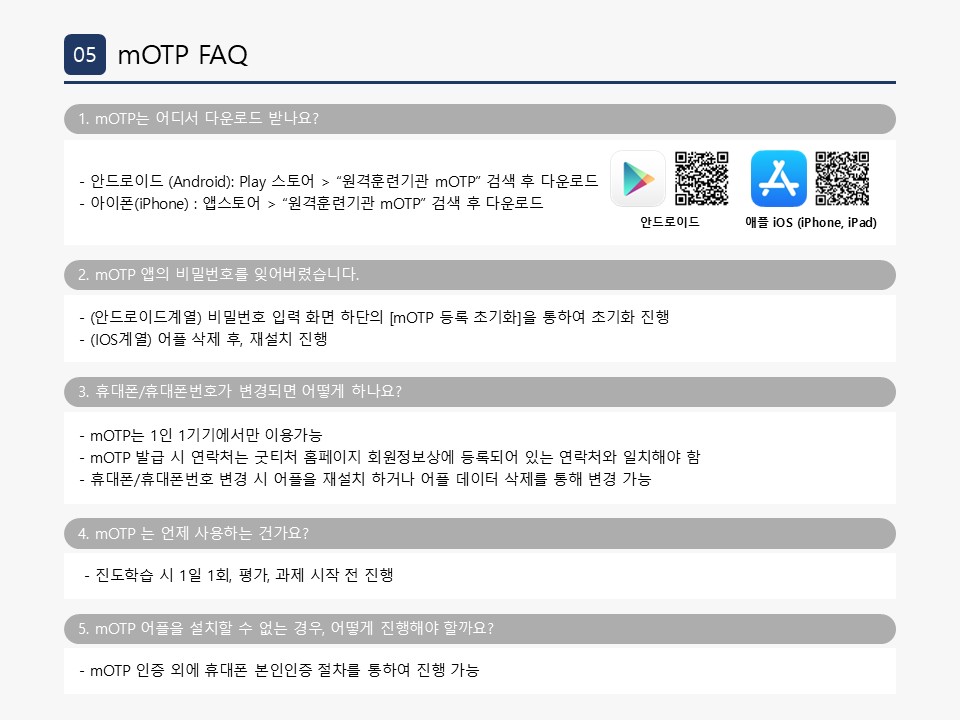The image size is (960, 720).
Task: Select question 2 header about forgotten password
Action: tap(479, 275)
